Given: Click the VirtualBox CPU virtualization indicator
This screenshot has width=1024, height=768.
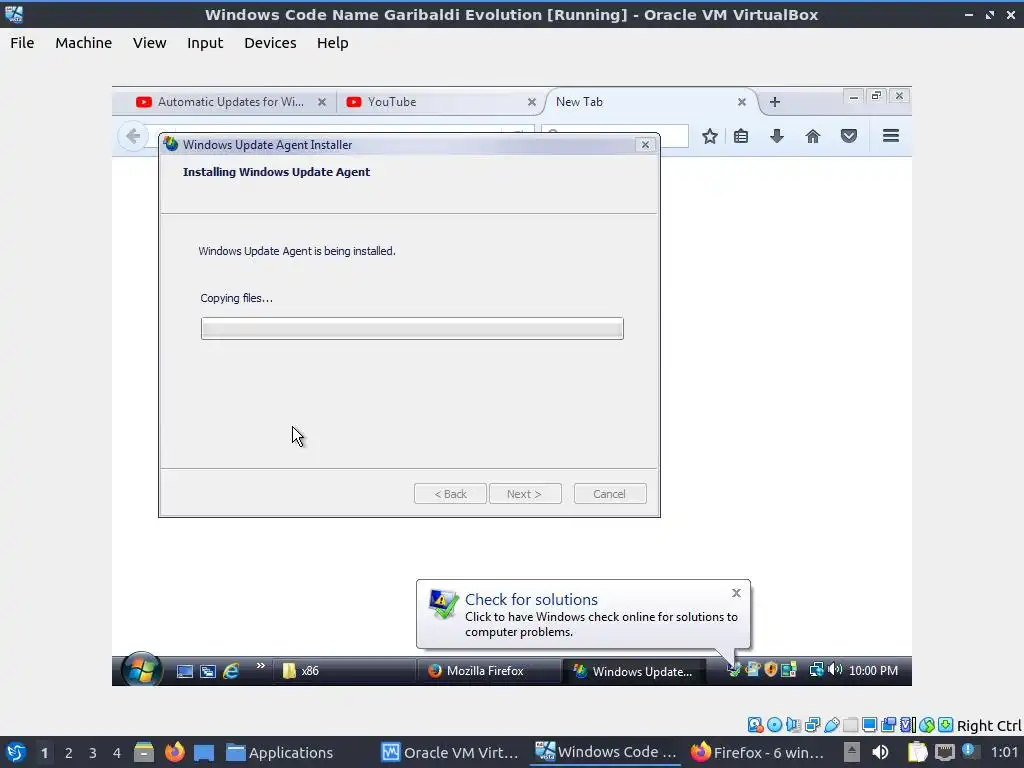Looking at the screenshot, I should pos(908,725).
